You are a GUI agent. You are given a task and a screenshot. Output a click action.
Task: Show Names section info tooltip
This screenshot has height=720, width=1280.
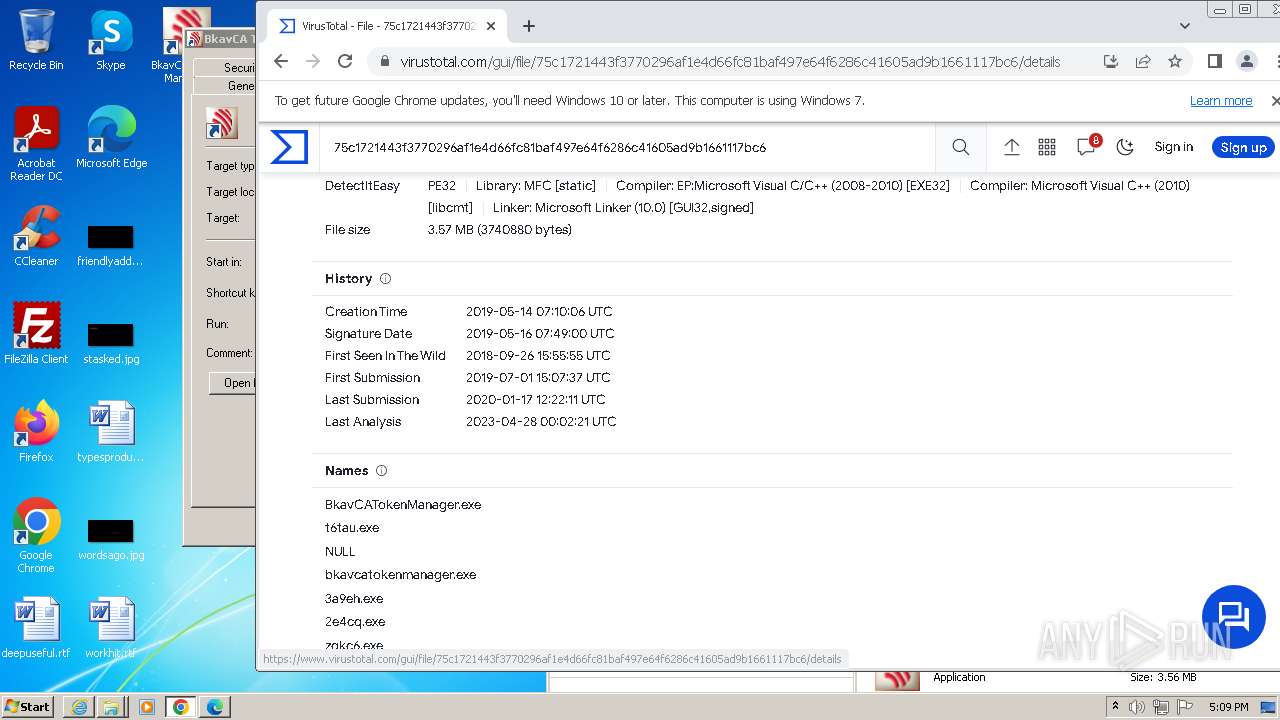click(x=382, y=471)
